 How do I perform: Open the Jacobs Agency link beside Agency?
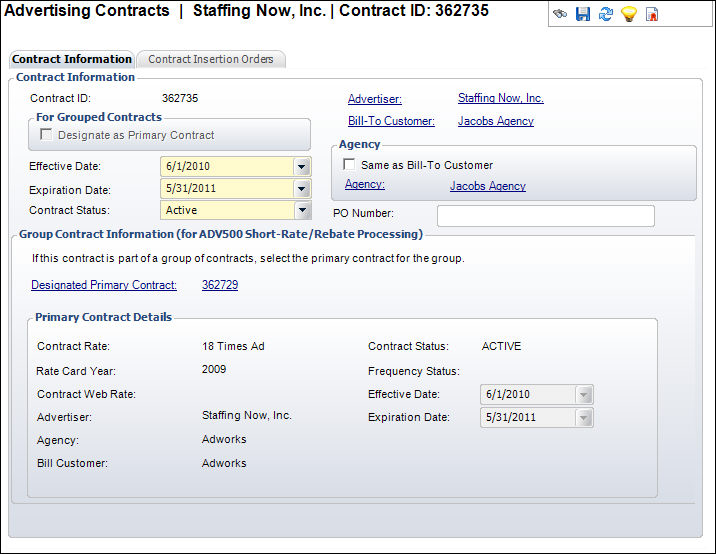[x=488, y=186]
